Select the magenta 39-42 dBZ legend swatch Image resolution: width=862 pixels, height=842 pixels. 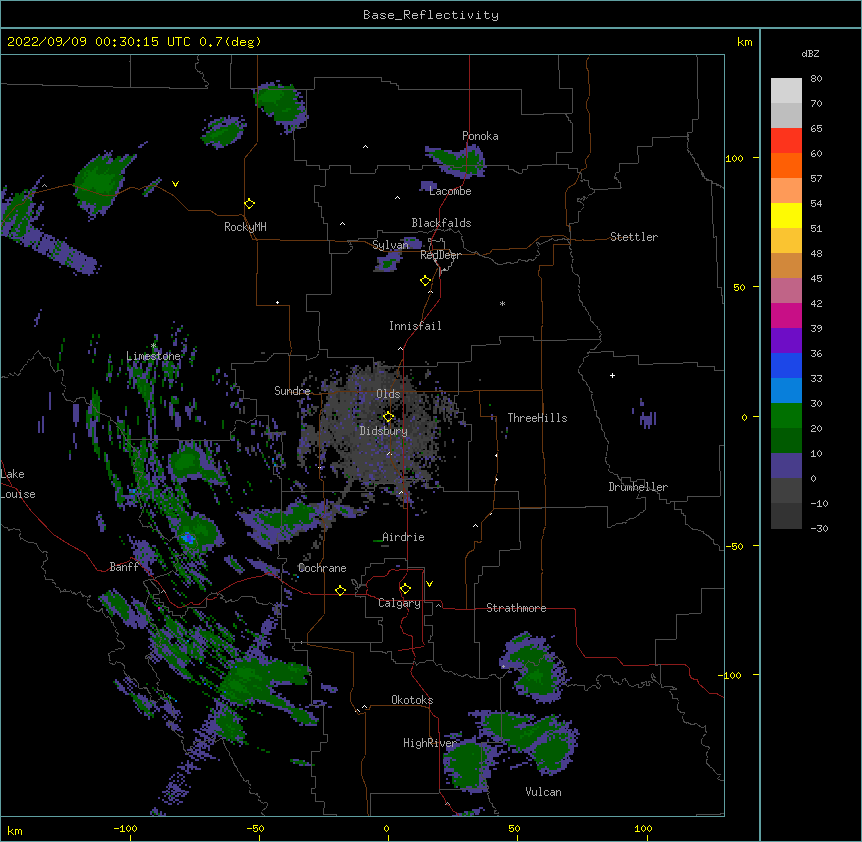click(786, 315)
